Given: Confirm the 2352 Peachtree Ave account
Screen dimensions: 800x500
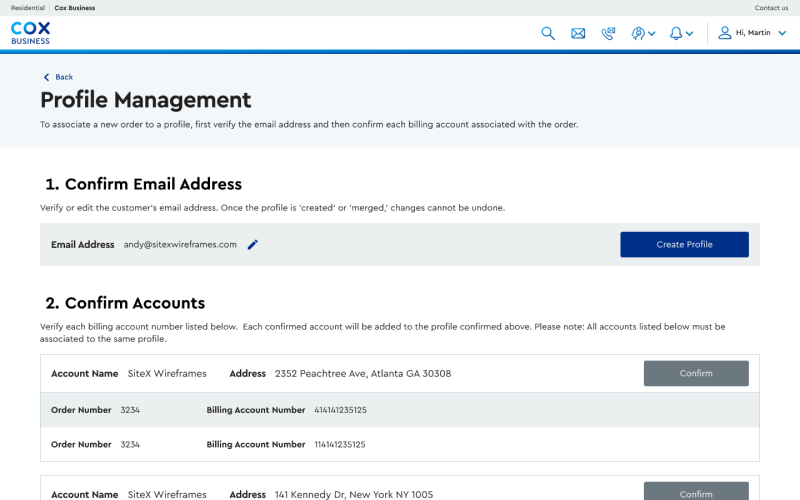Looking at the screenshot, I should click(696, 373).
